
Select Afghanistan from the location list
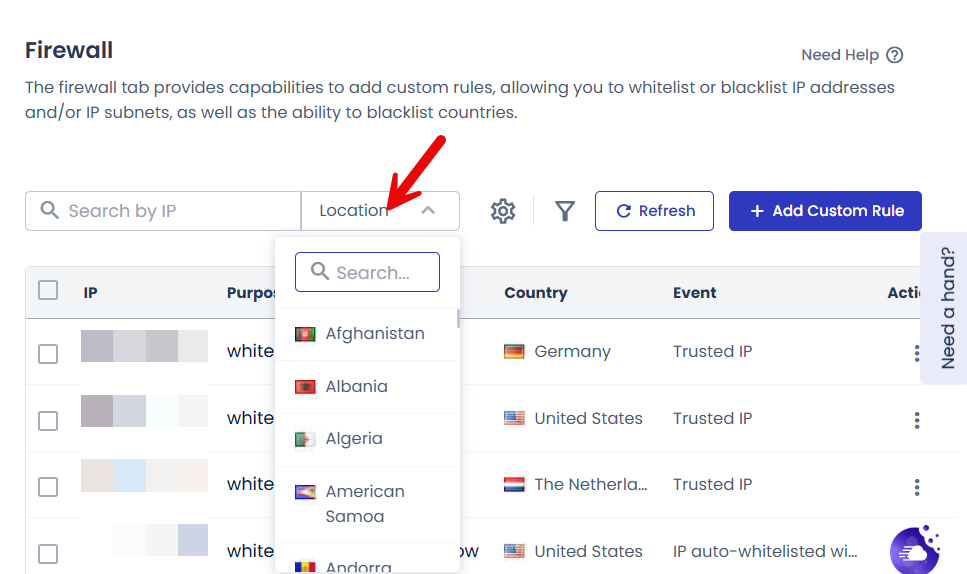click(x=368, y=334)
